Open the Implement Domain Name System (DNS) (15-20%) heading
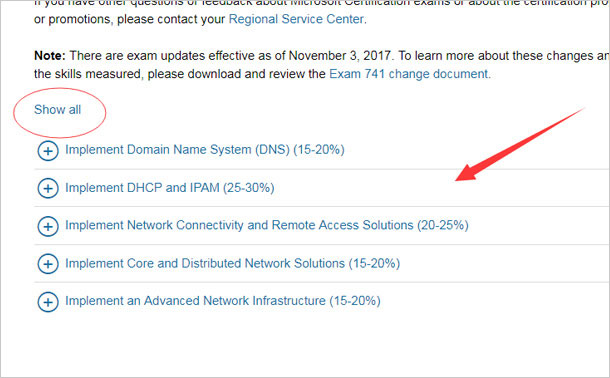Image resolution: width=610 pixels, height=378 pixels. click(205, 150)
